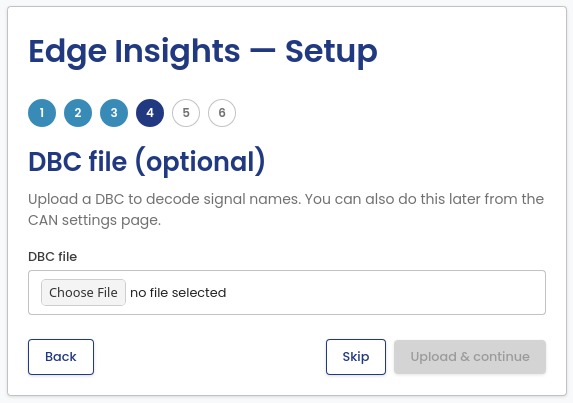Open step 5 in the wizard

point(186,113)
